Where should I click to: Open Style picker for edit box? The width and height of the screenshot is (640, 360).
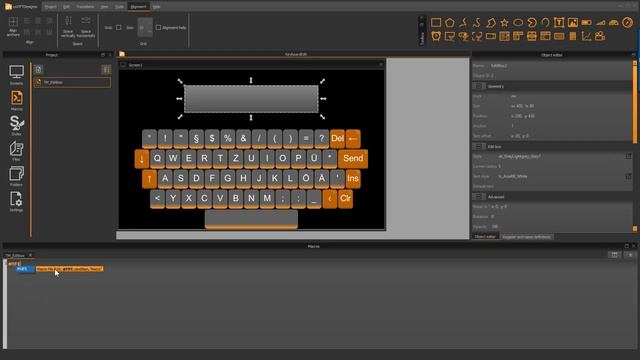629,156
